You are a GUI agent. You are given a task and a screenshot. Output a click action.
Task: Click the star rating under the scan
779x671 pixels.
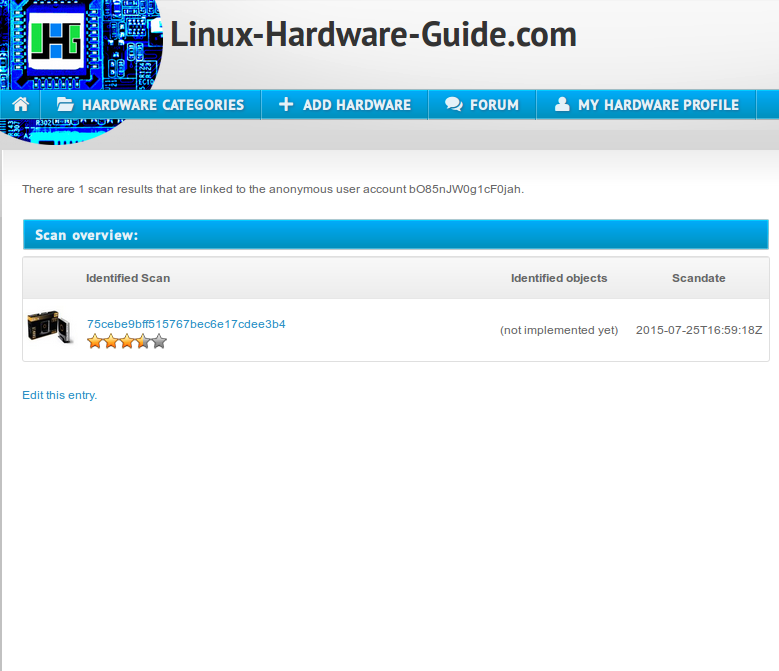click(127, 342)
